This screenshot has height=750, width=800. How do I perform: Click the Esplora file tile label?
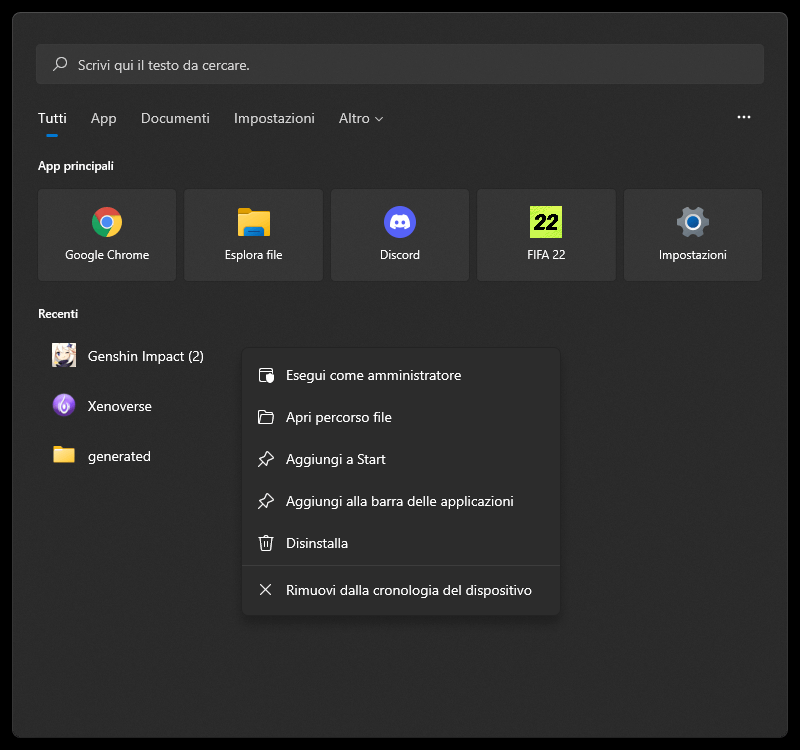(x=254, y=255)
